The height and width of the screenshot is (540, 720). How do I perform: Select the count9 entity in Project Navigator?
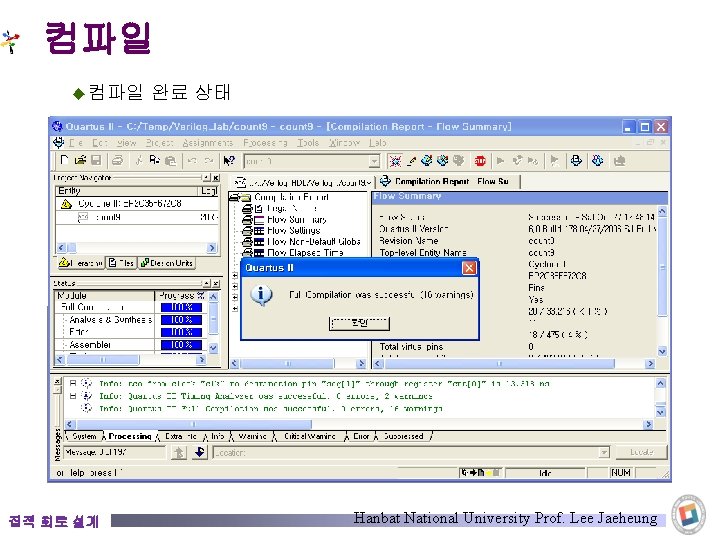[x=108, y=217]
